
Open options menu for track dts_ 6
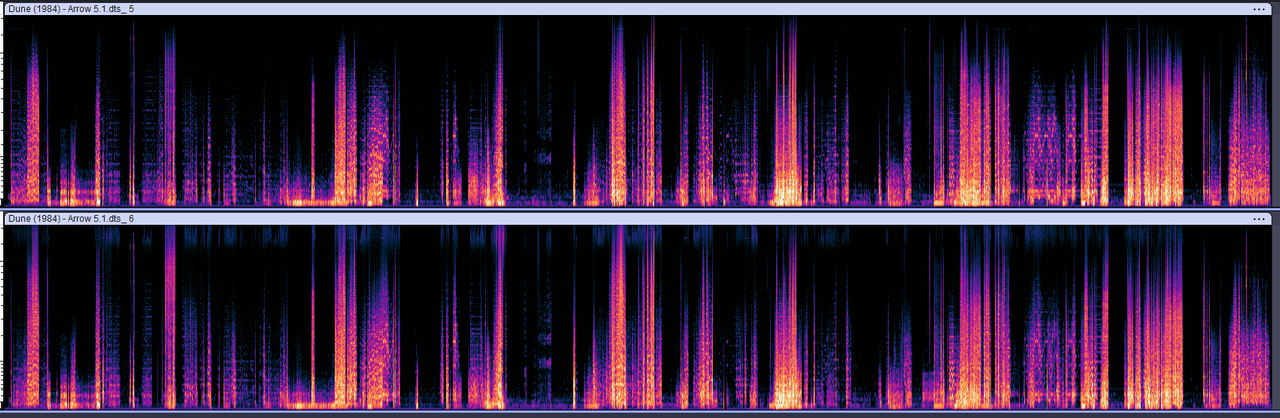coord(1258,218)
